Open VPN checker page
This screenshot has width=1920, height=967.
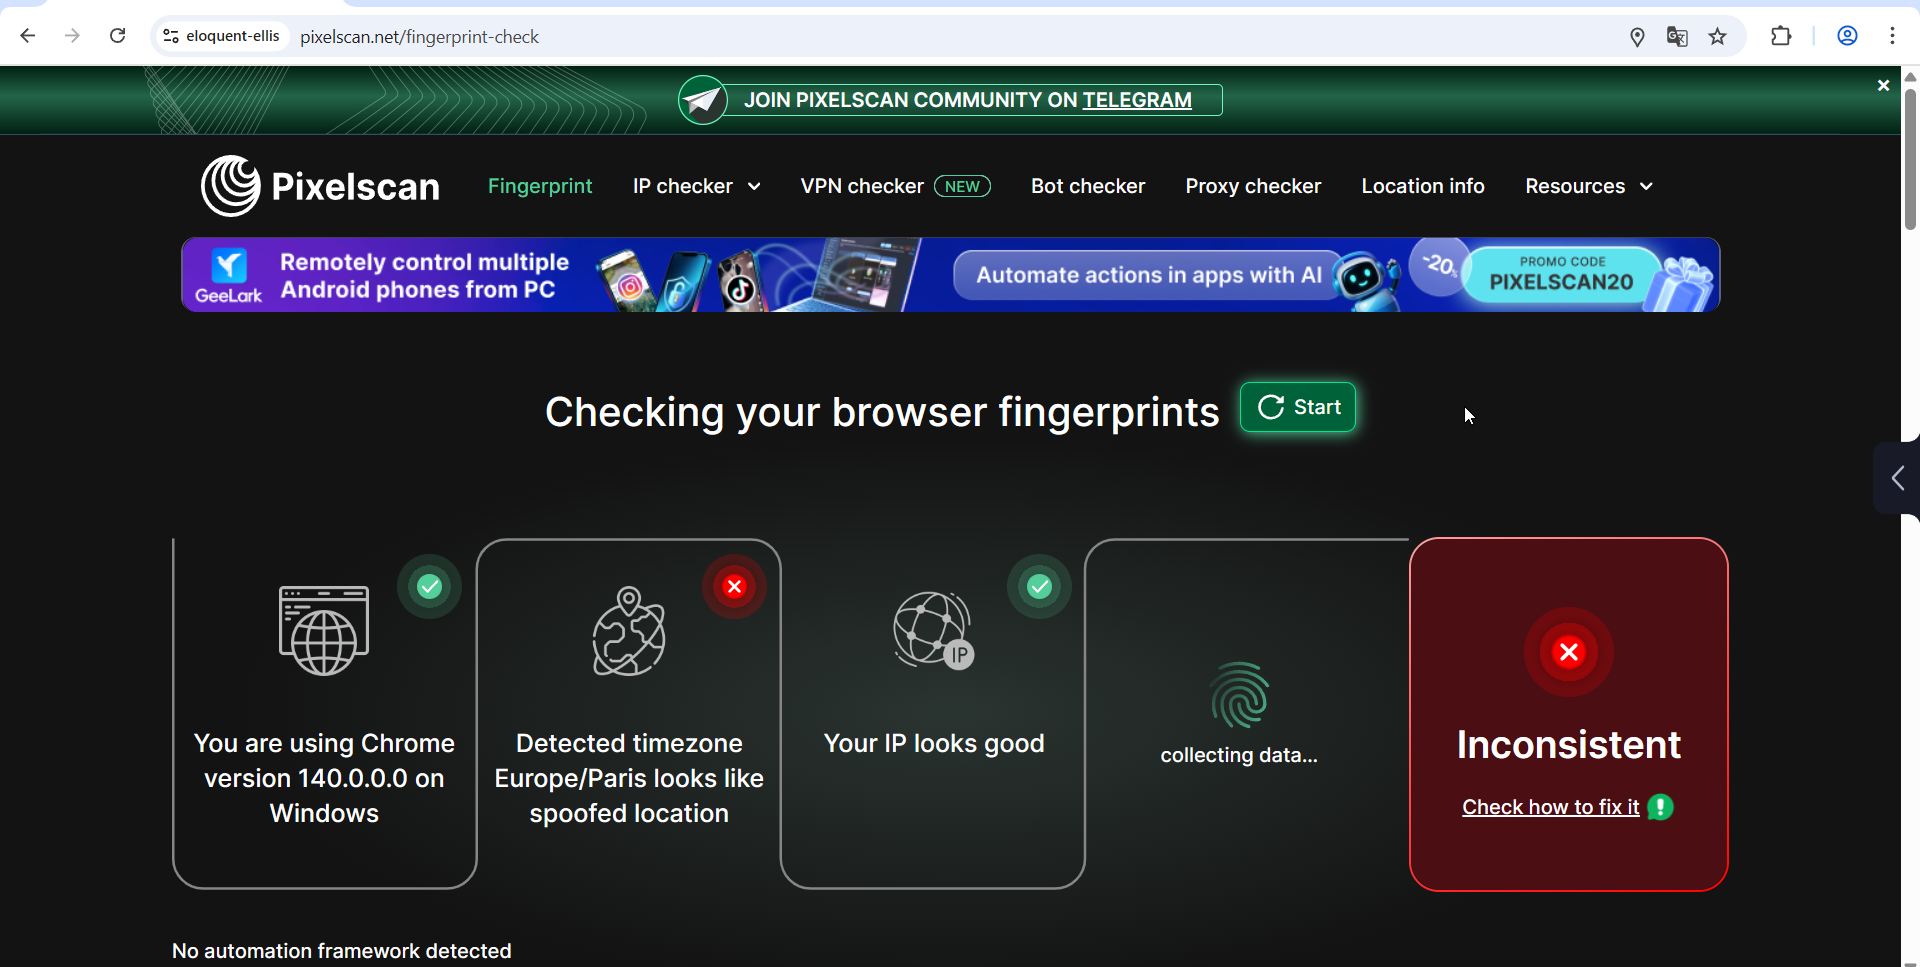click(x=862, y=186)
